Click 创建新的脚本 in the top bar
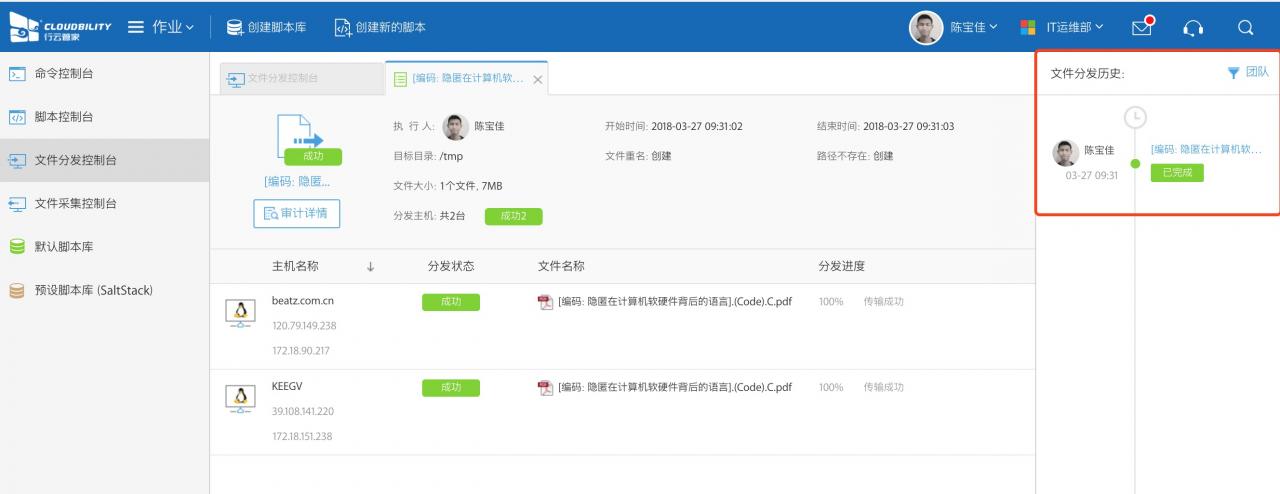1280x494 pixels. click(x=380, y=28)
